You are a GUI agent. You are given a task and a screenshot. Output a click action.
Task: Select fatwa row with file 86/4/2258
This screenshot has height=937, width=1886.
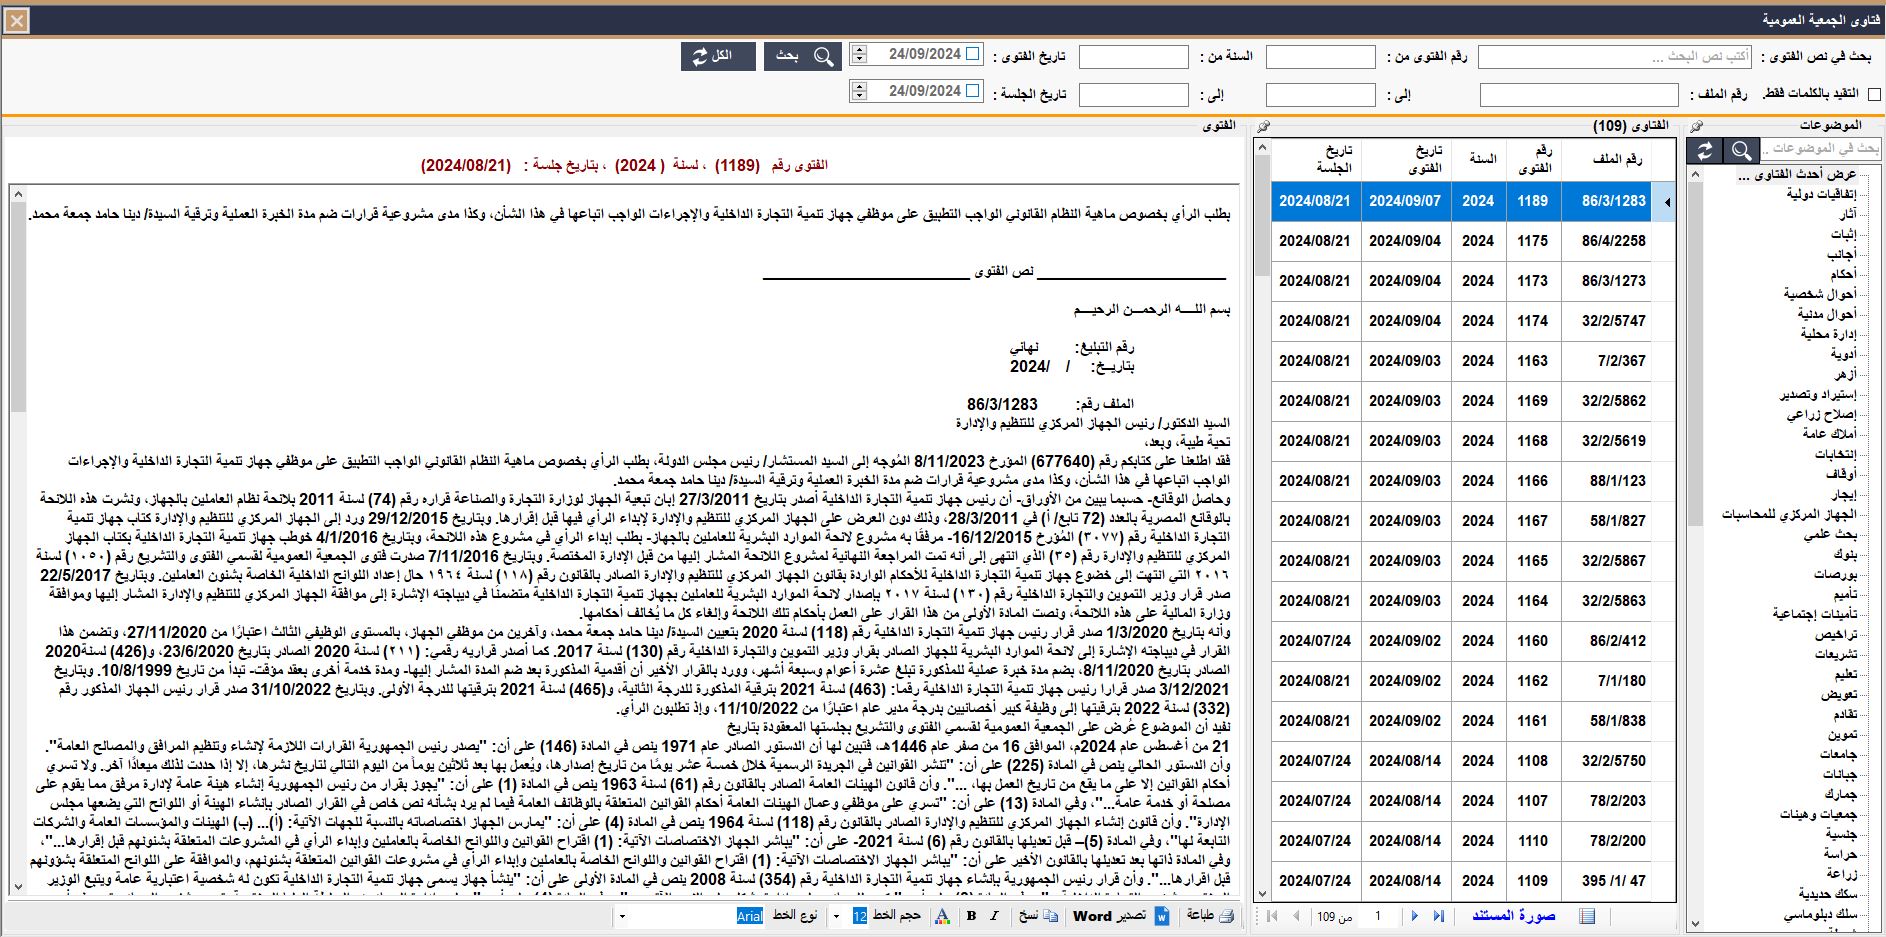click(x=1473, y=241)
